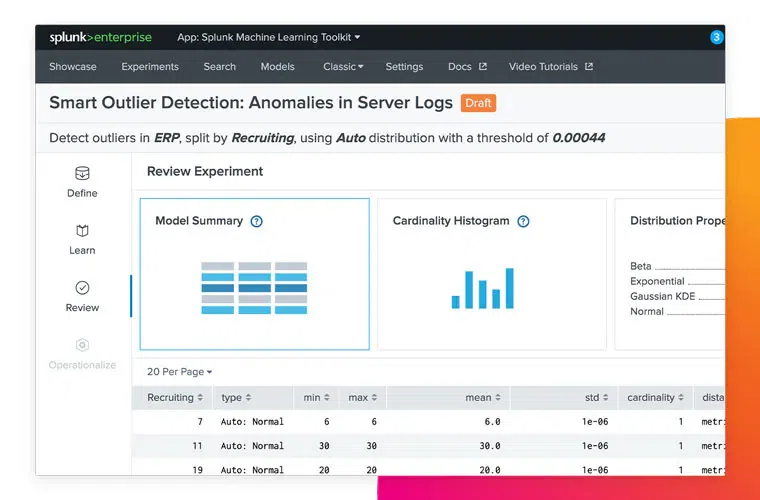Click the Model Summary help icon
Viewport: 760px width, 500px height.
click(257, 221)
